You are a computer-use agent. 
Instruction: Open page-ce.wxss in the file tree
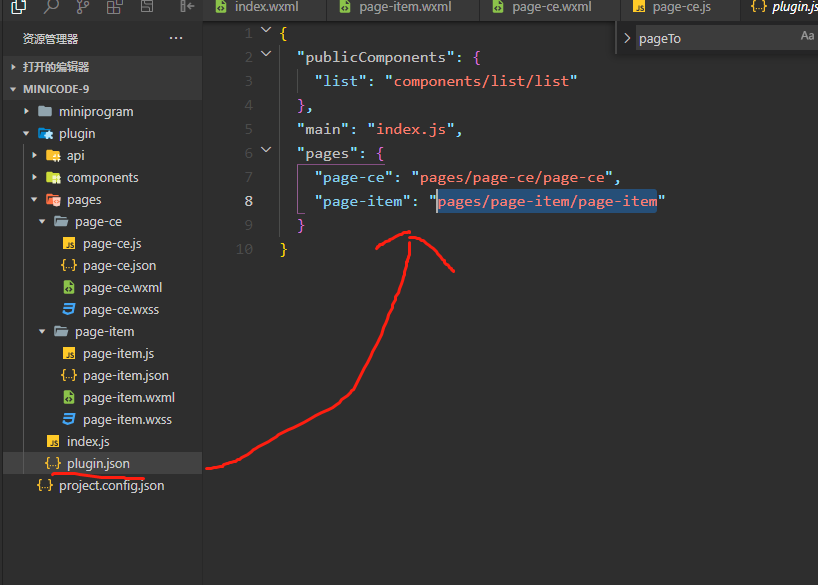tap(121, 309)
